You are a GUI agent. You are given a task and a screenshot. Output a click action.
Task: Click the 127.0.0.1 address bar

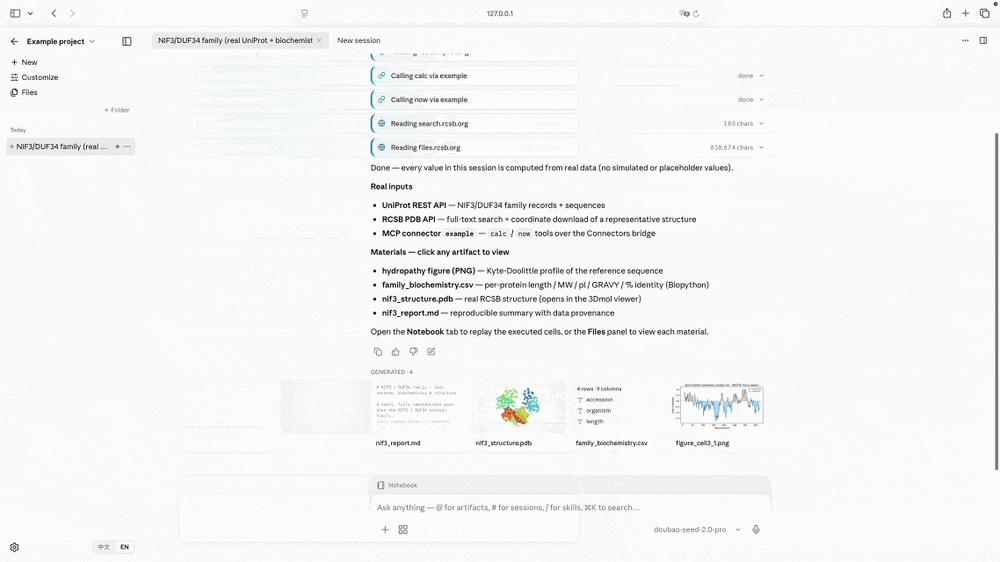coord(500,13)
